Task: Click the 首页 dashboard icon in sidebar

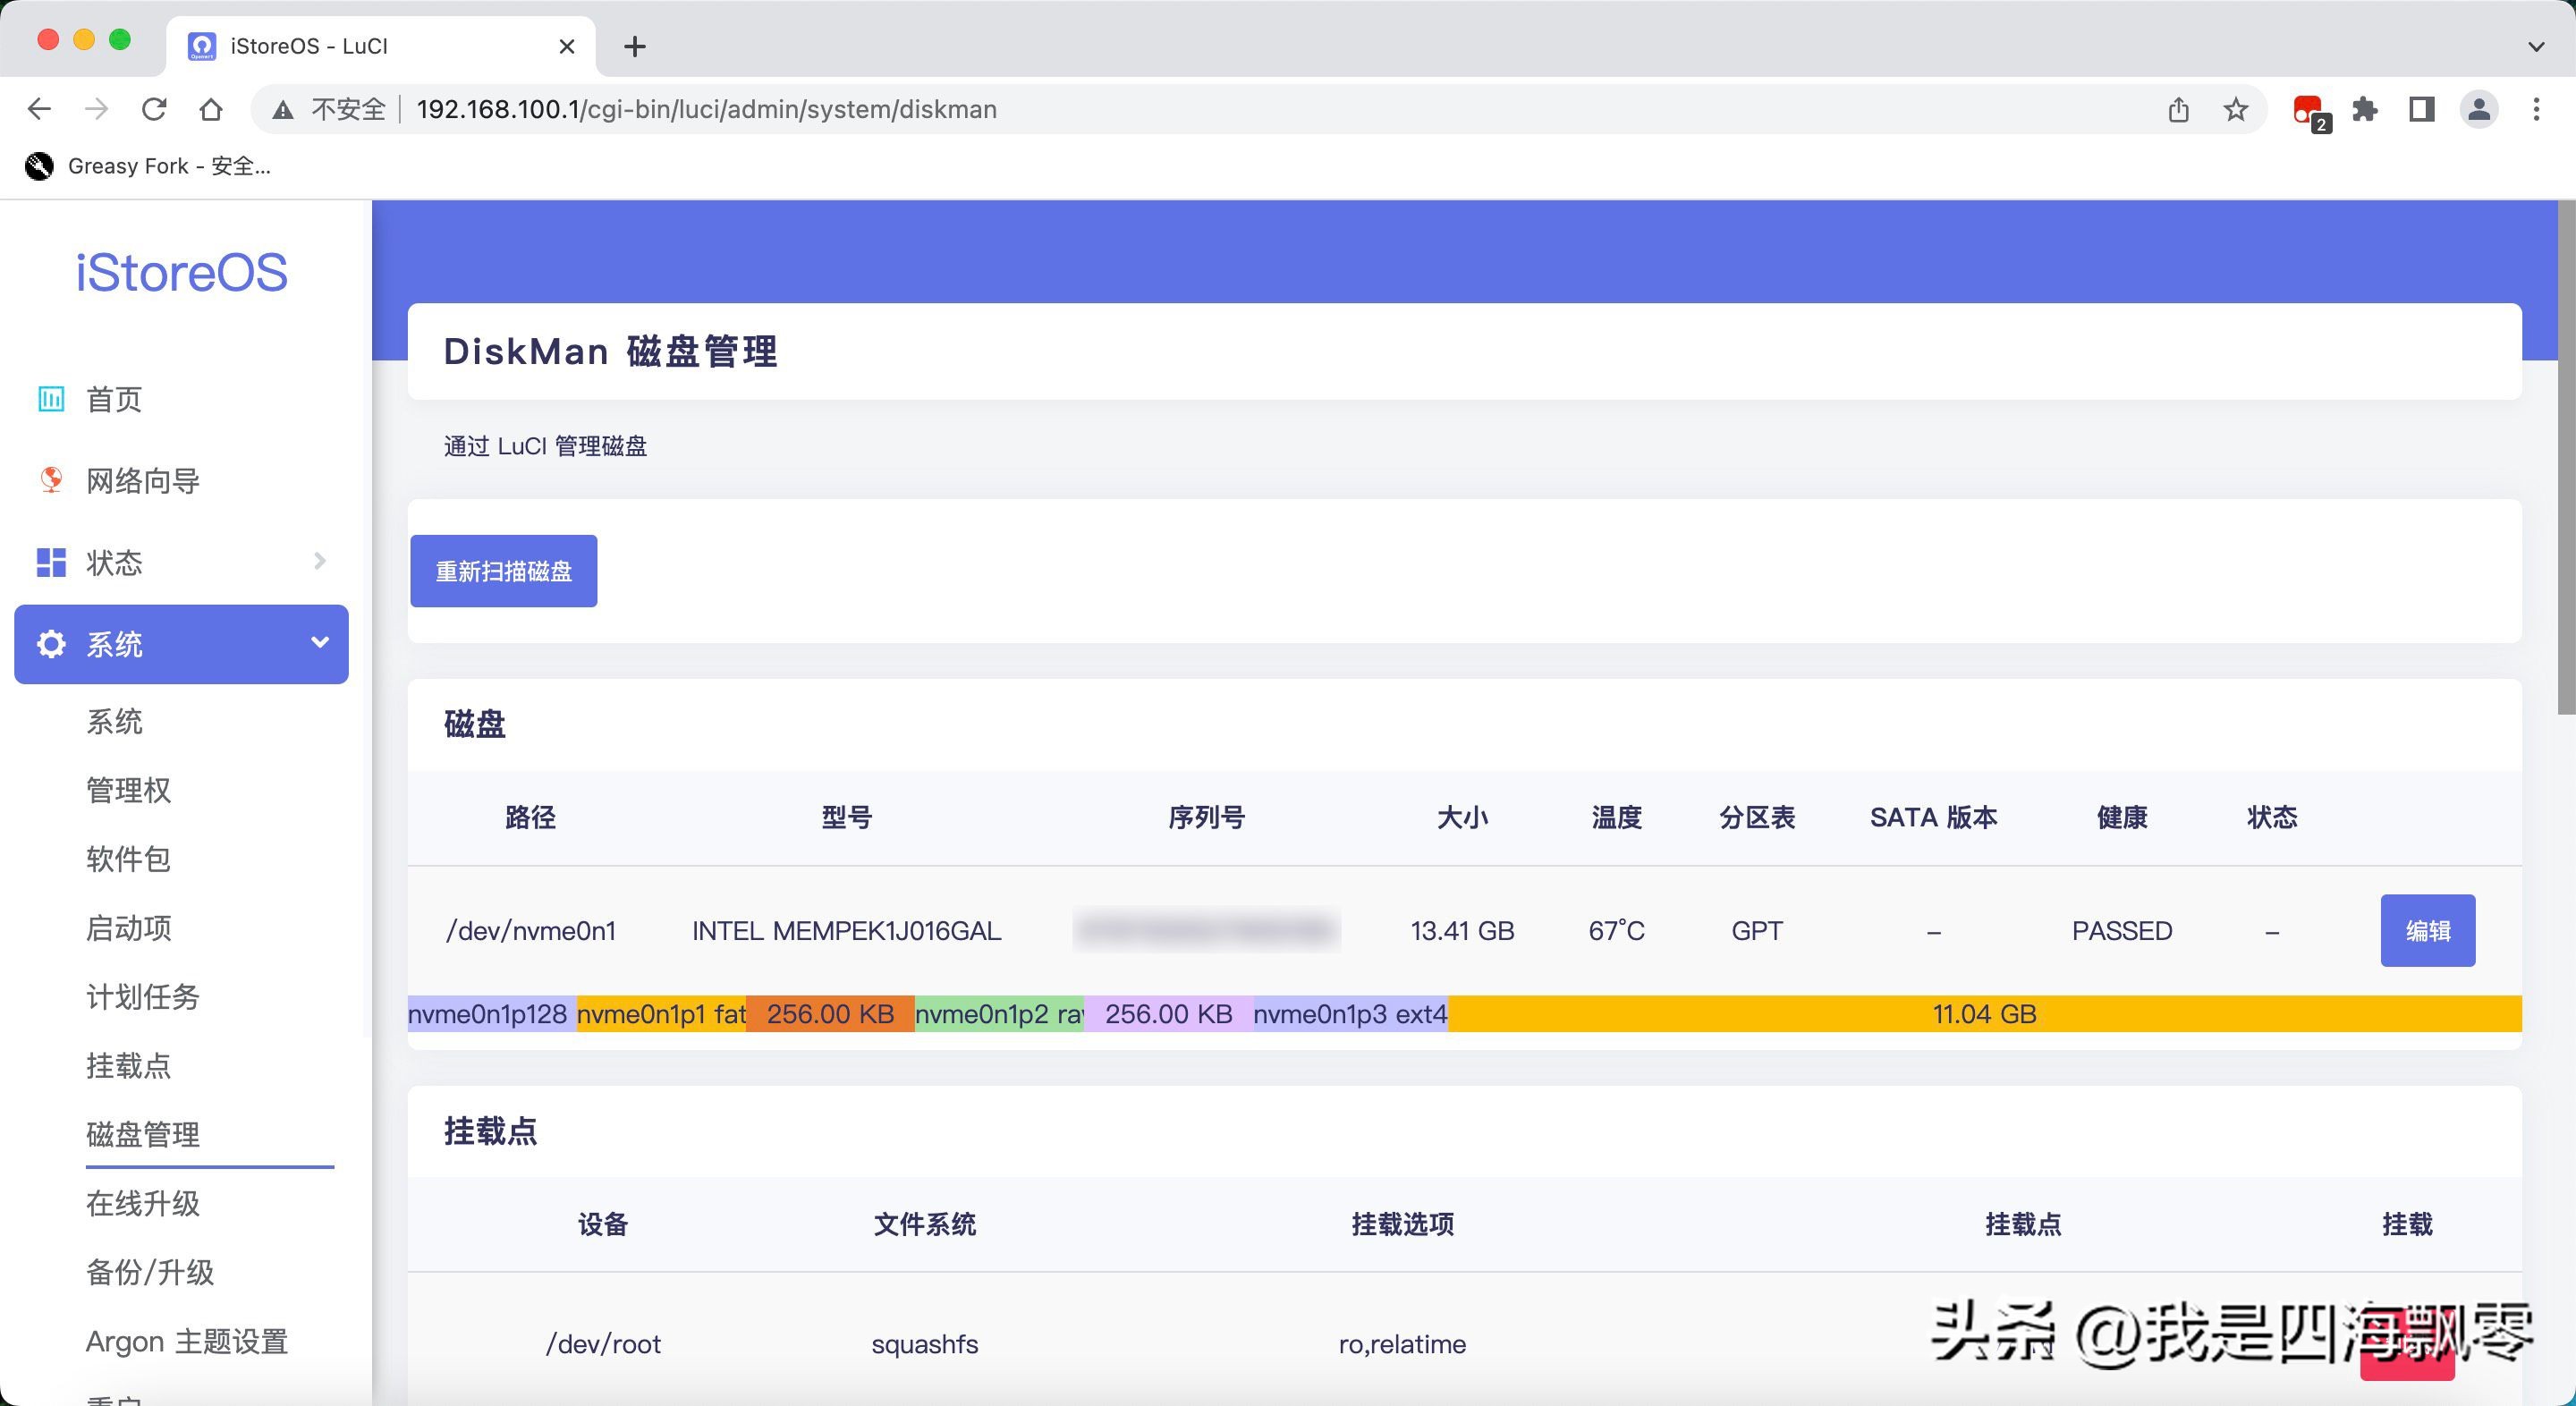Action: pyautogui.click(x=50, y=399)
